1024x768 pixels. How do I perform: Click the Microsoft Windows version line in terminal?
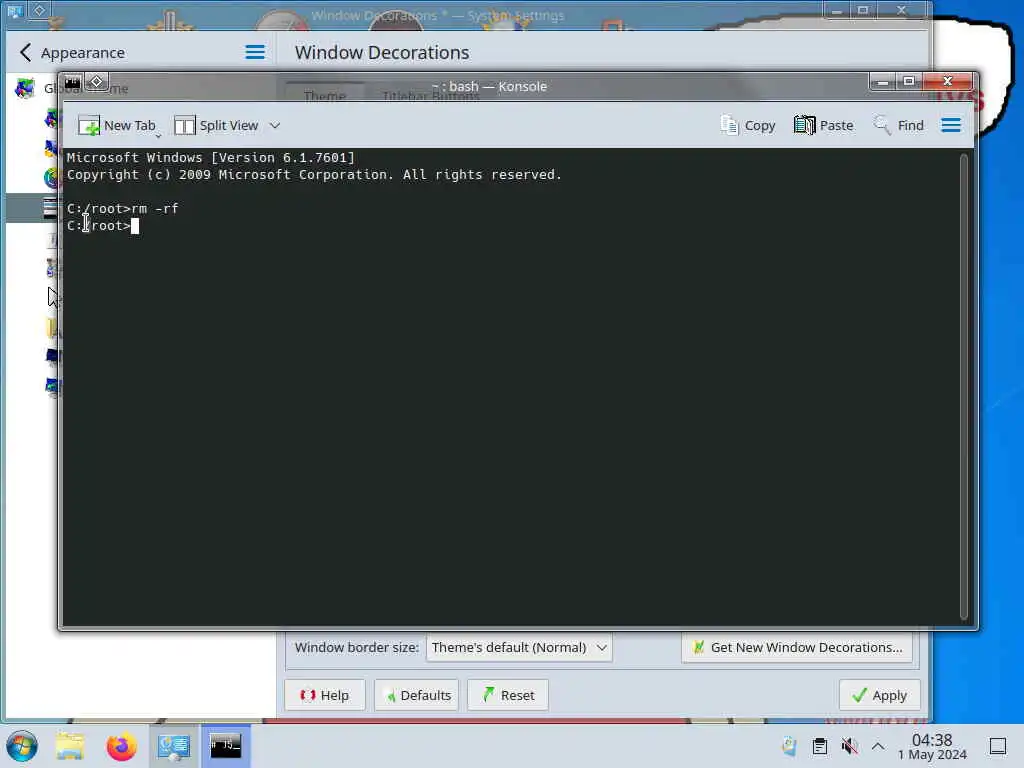(210, 158)
